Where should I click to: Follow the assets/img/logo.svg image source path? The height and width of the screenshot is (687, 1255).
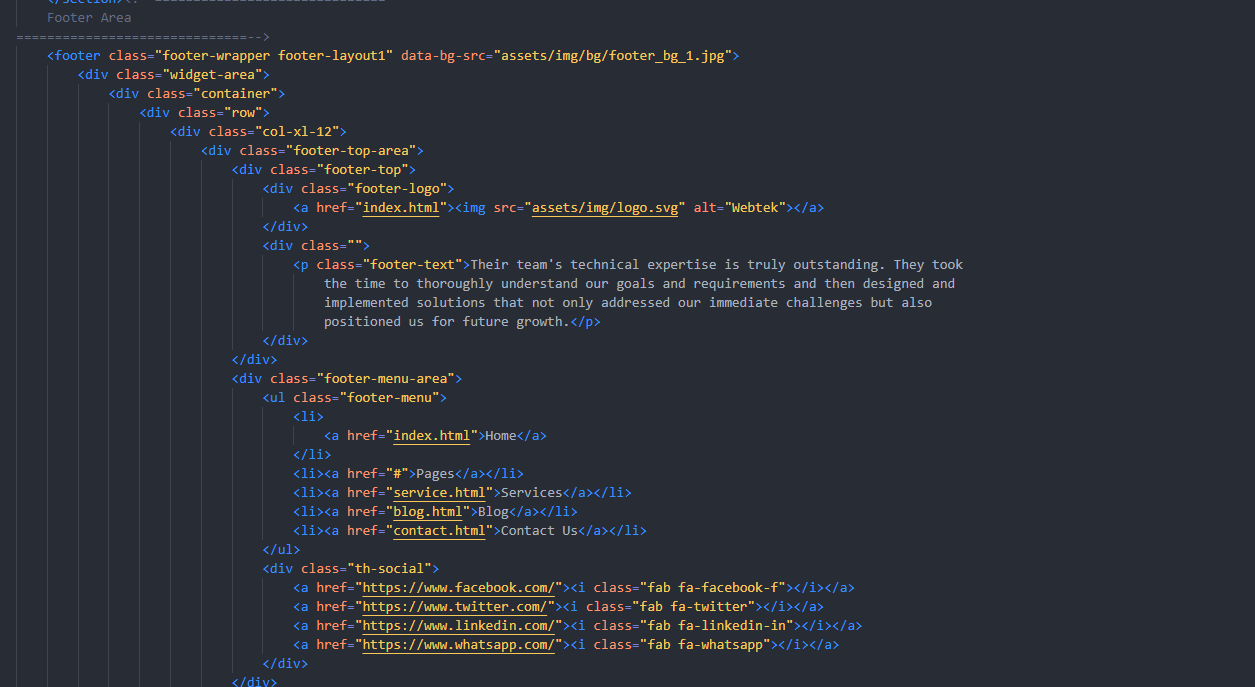(x=608, y=208)
